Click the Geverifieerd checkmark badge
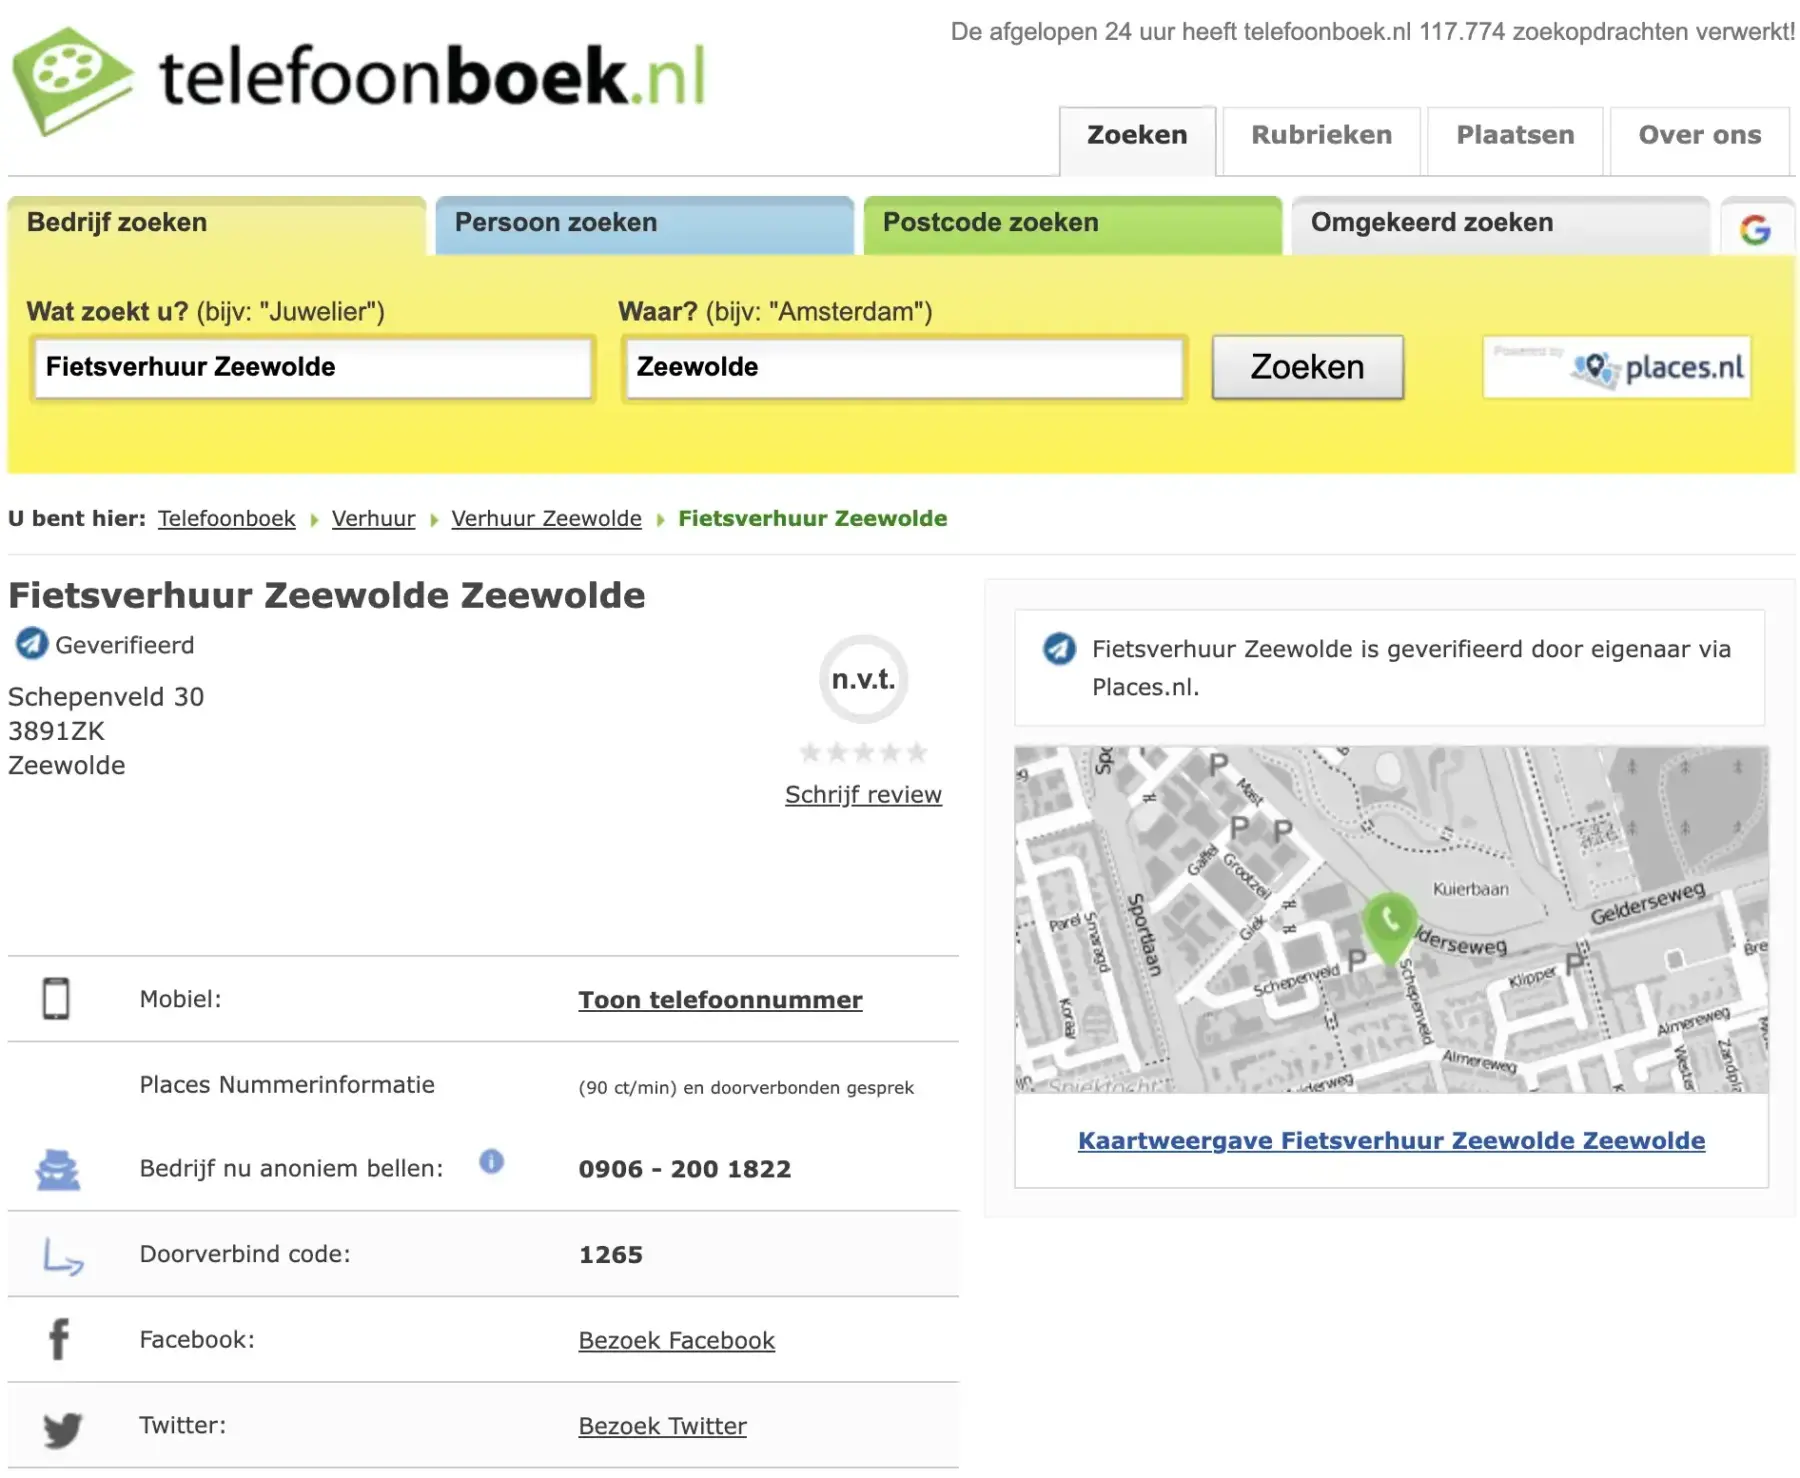 coord(31,643)
